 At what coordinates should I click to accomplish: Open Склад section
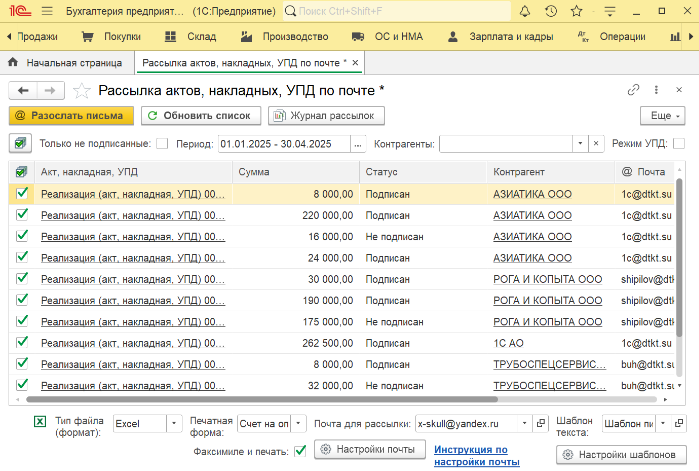(x=190, y=37)
